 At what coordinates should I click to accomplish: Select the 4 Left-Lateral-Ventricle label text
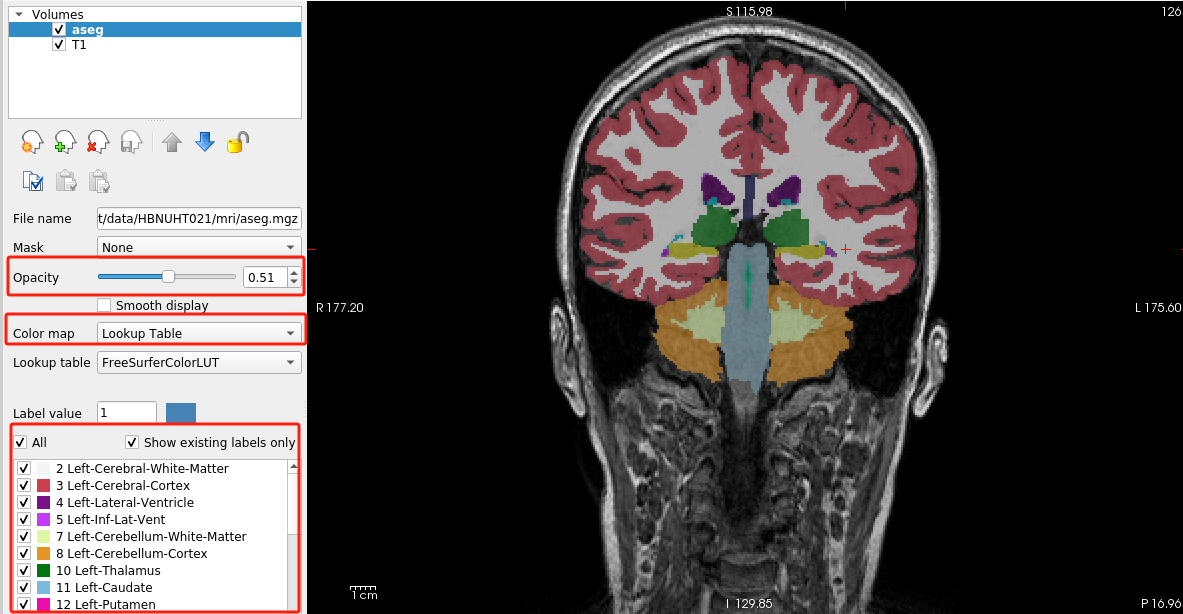pyautogui.click(x=124, y=502)
